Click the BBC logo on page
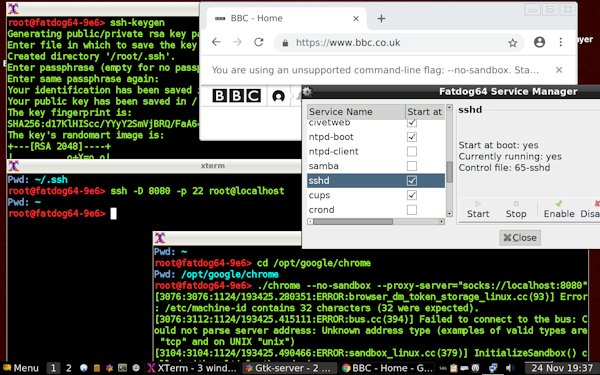 (x=236, y=96)
